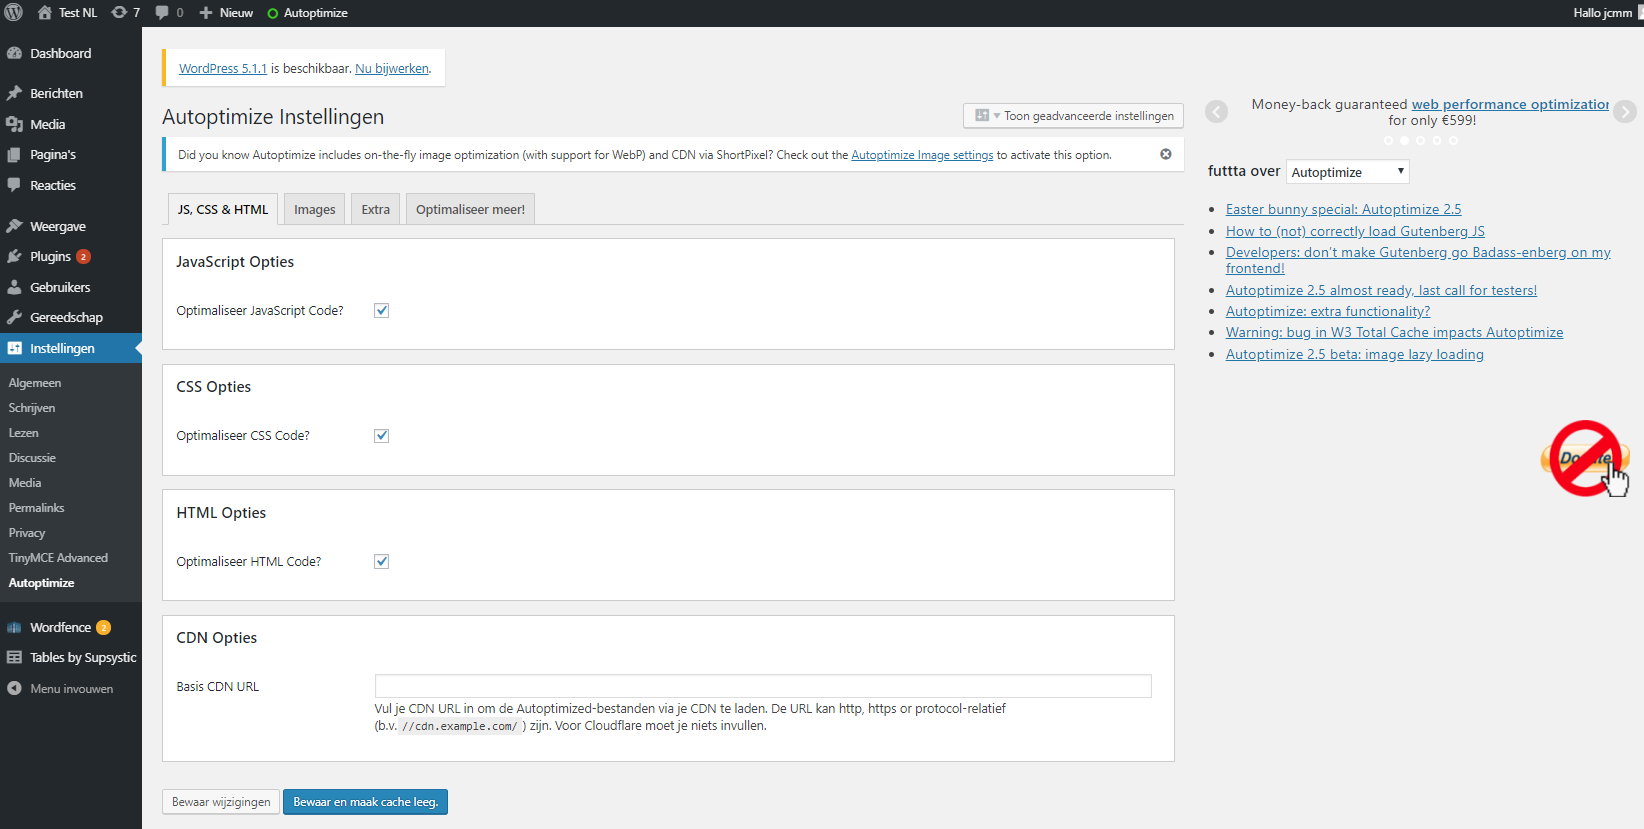
Task: Select the second banner slide dot
Action: point(1404,141)
